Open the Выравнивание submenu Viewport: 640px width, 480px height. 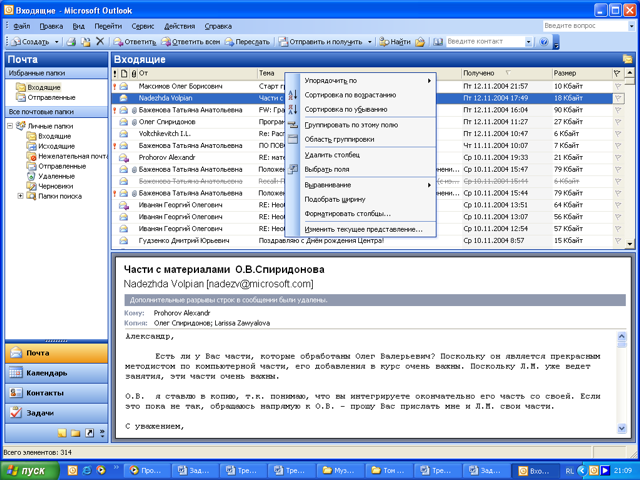tap(360, 185)
